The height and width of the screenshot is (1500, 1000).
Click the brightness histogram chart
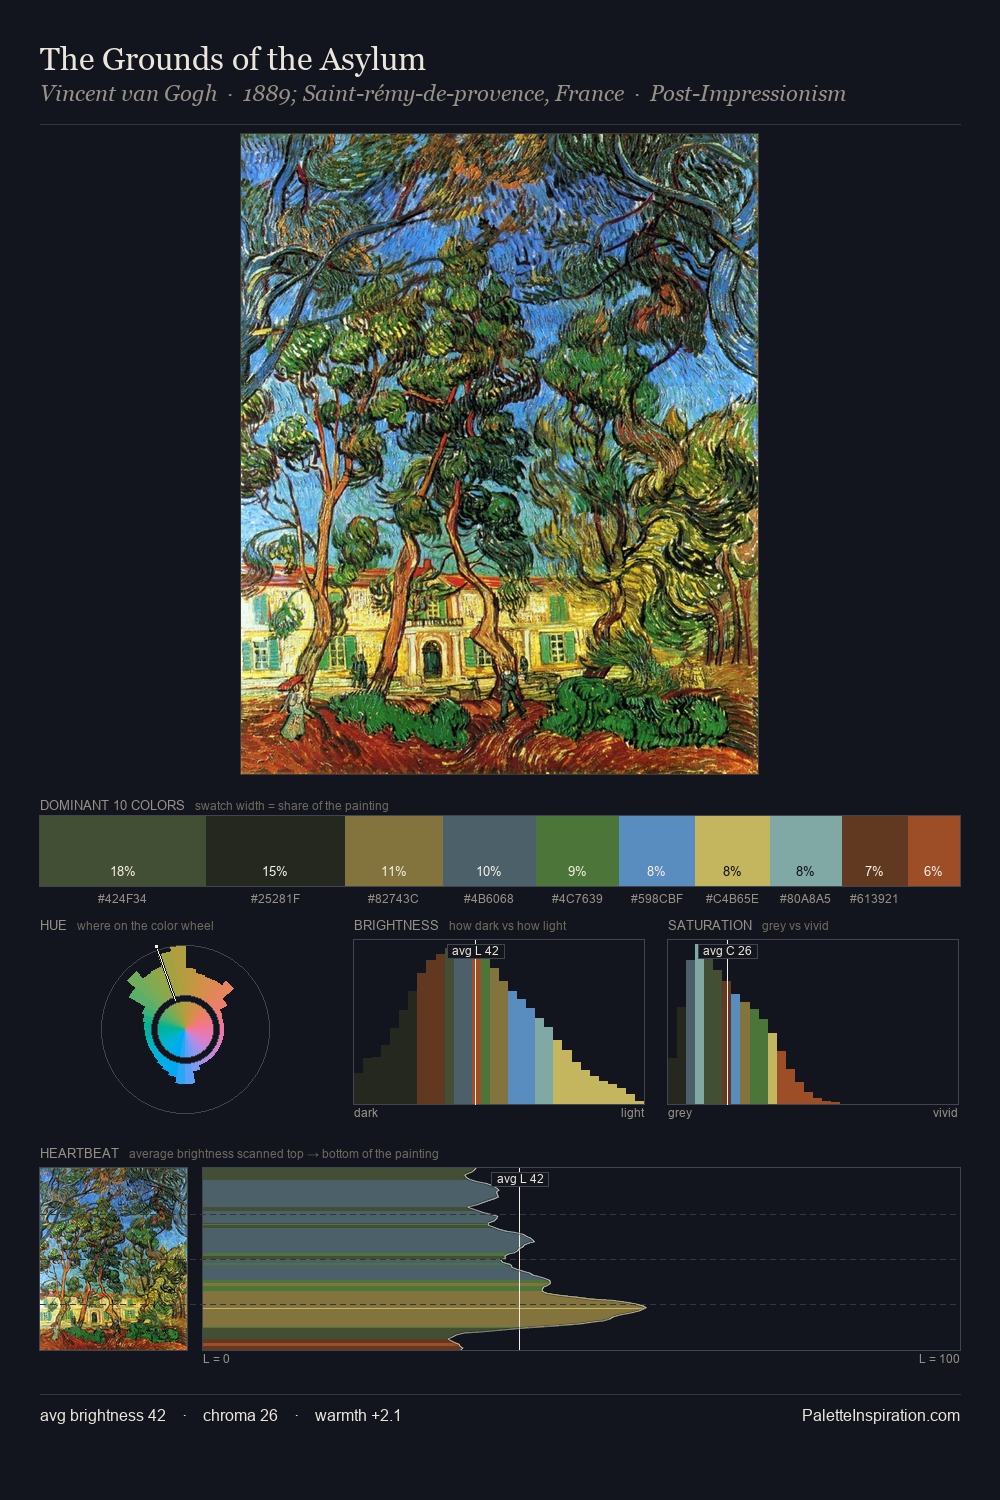tap(499, 1022)
